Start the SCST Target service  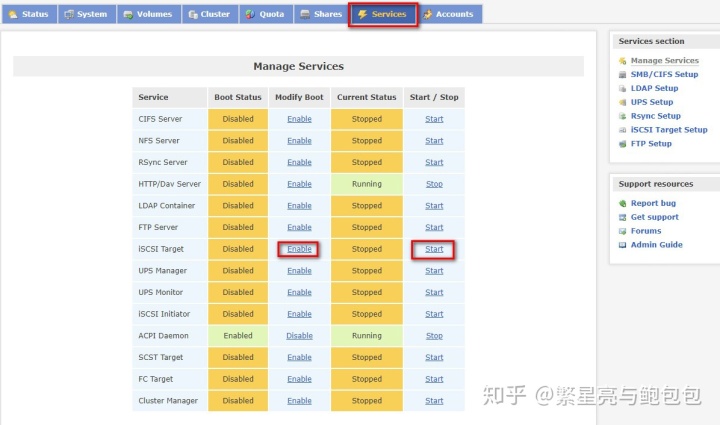pos(434,357)
